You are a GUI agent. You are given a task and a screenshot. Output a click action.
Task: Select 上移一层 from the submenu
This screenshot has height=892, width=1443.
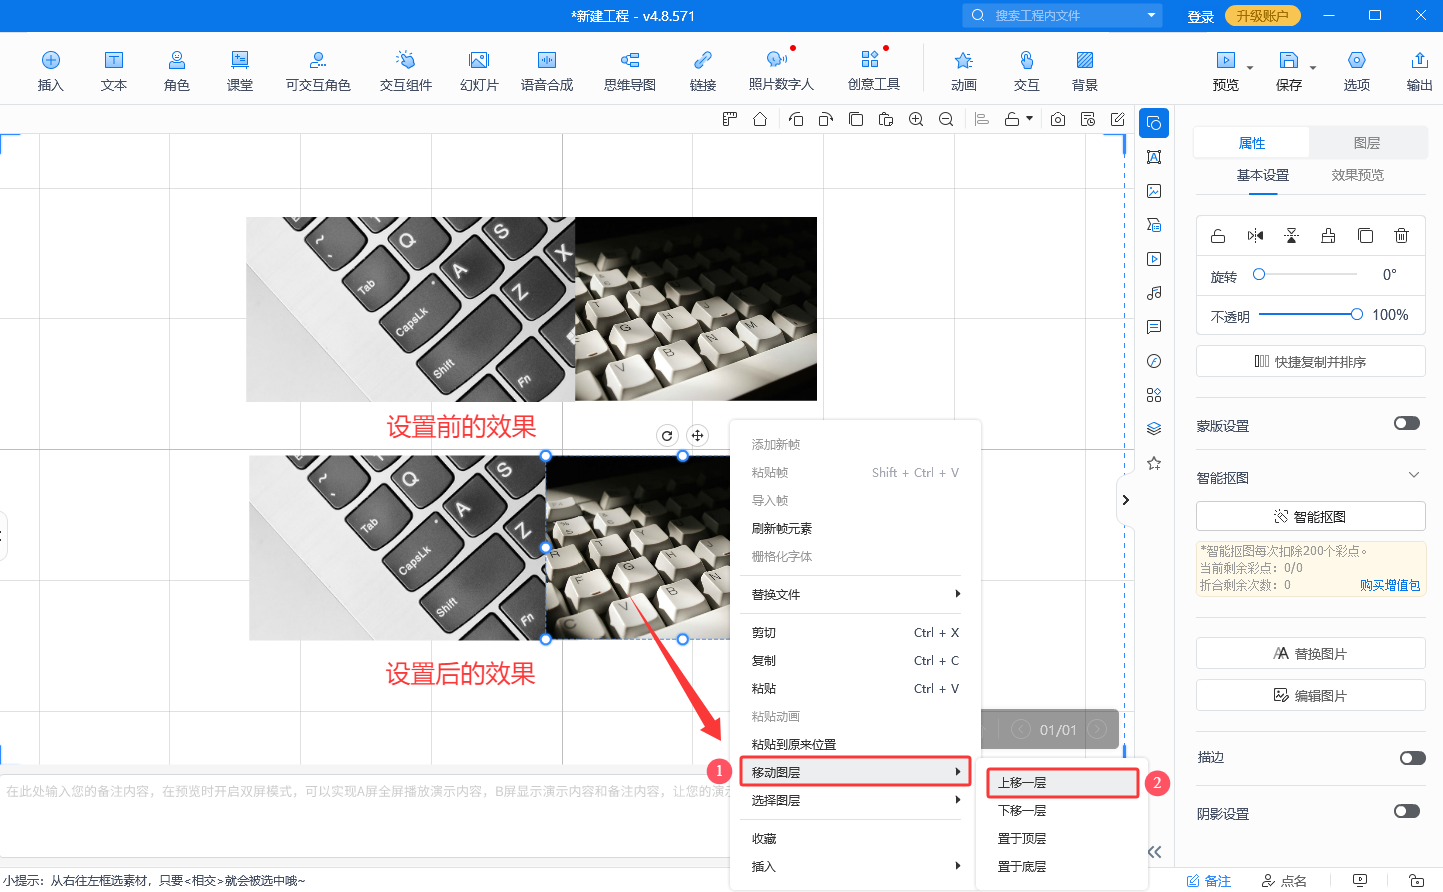[x=1062, y=783]
